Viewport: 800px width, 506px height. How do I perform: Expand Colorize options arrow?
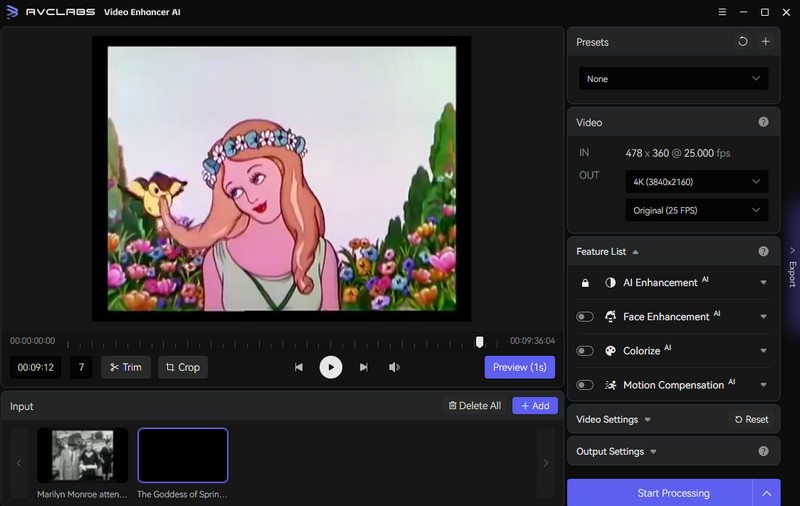point(763,351)
